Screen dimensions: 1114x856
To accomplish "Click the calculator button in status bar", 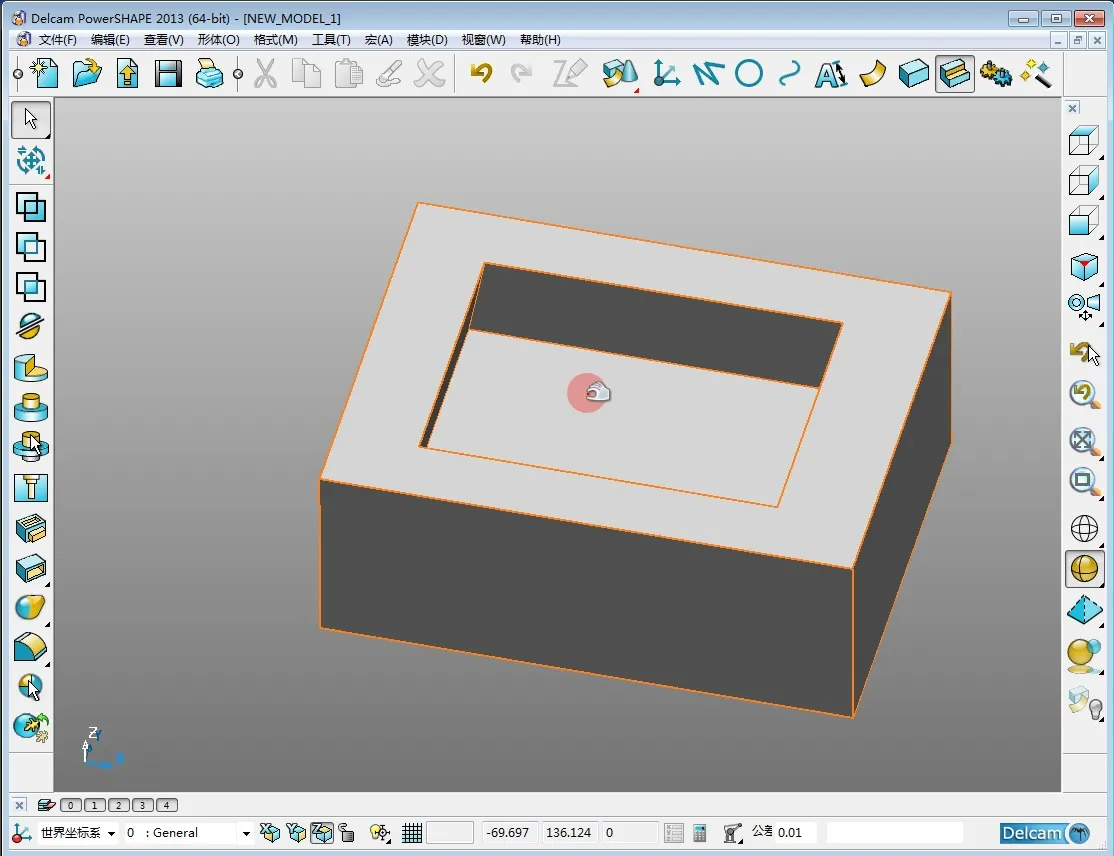I will coord(700,833).
